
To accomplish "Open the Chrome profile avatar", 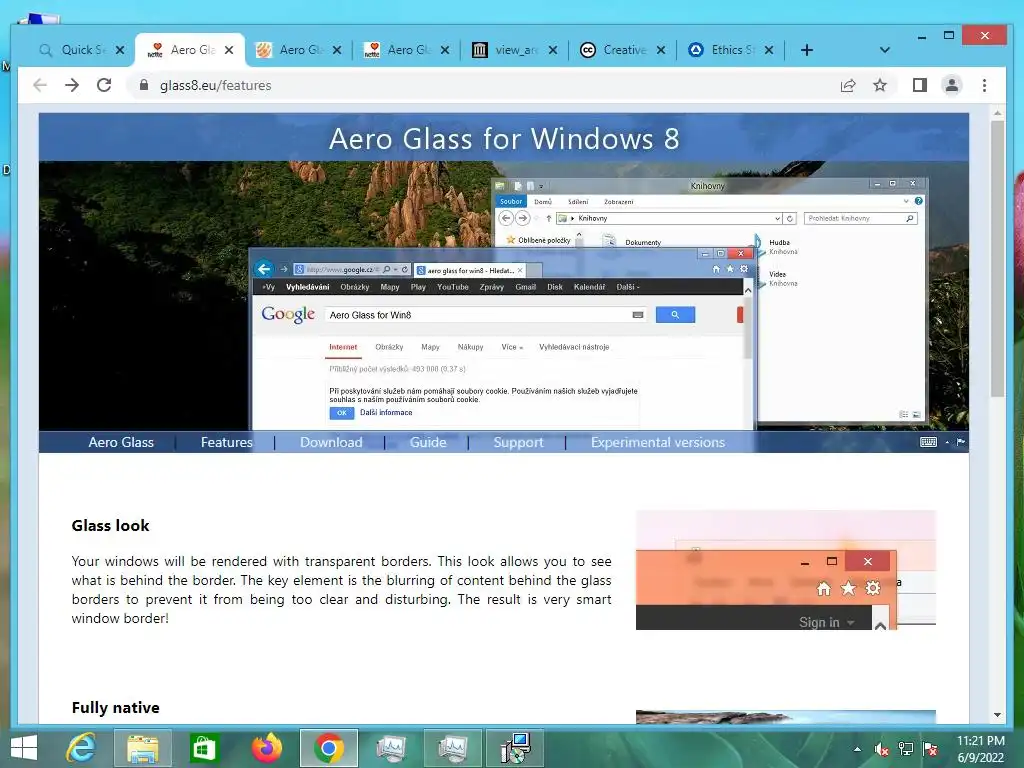I will click(952, 85).
